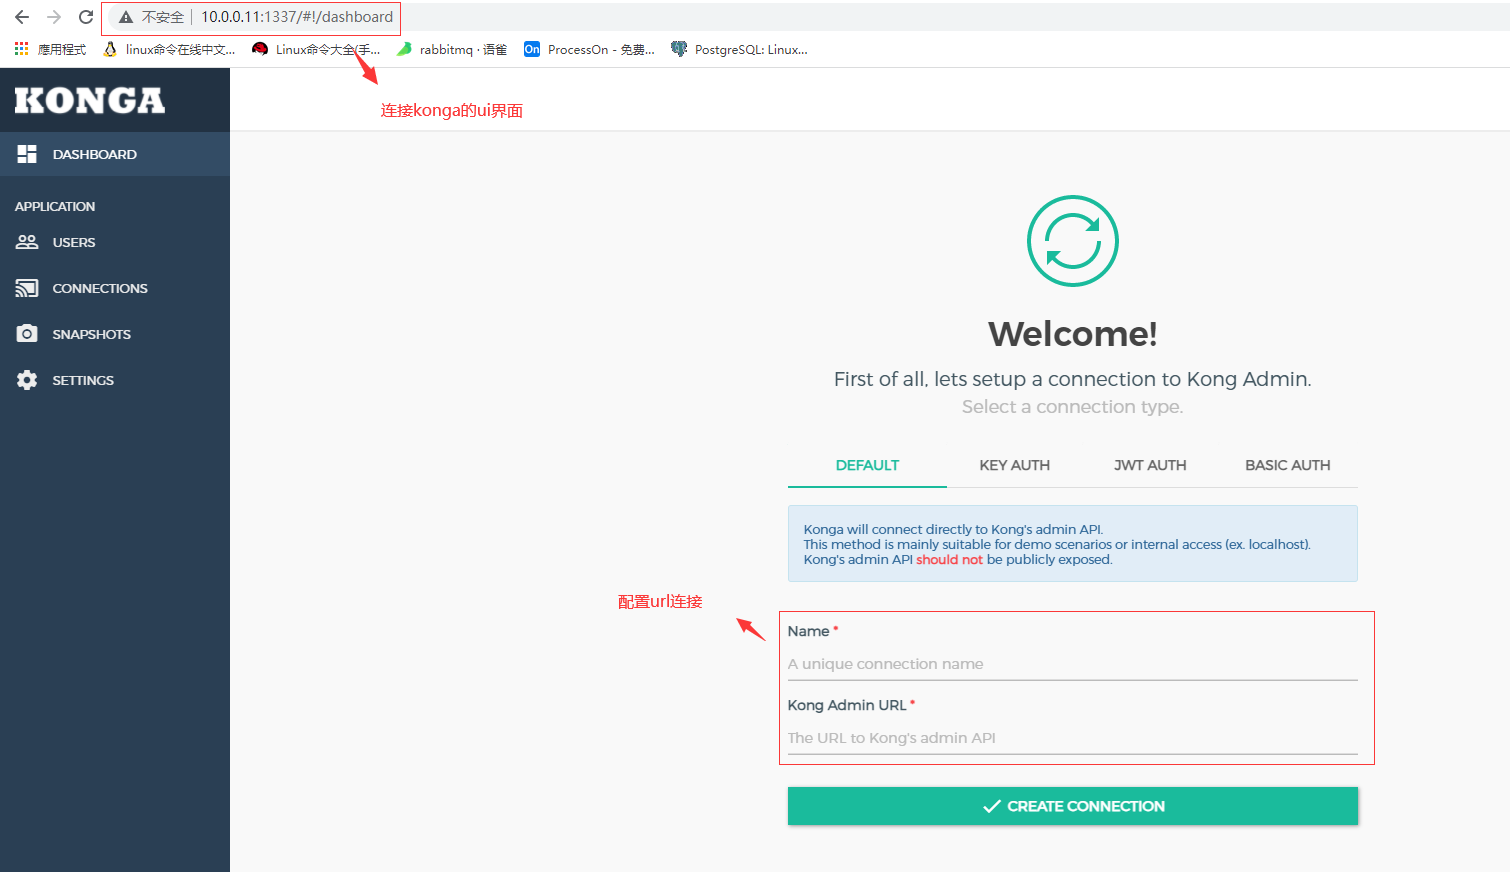Click the Settings gear icon
The image size is (1510, 872).
27,380
